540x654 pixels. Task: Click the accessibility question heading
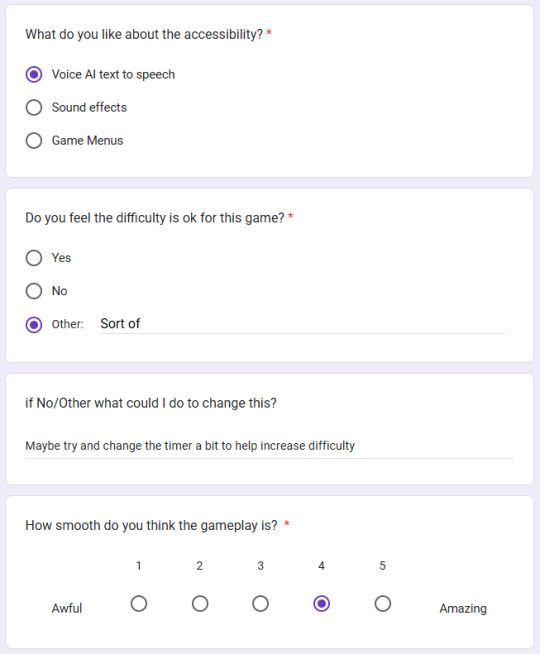(144, 34)
